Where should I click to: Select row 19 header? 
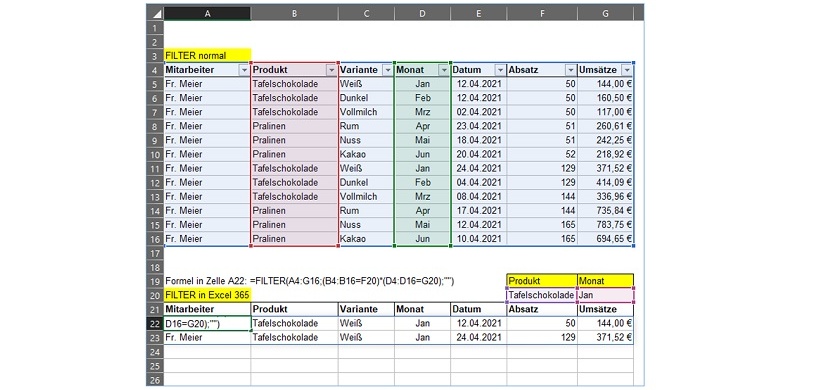[x=155, y=281]
